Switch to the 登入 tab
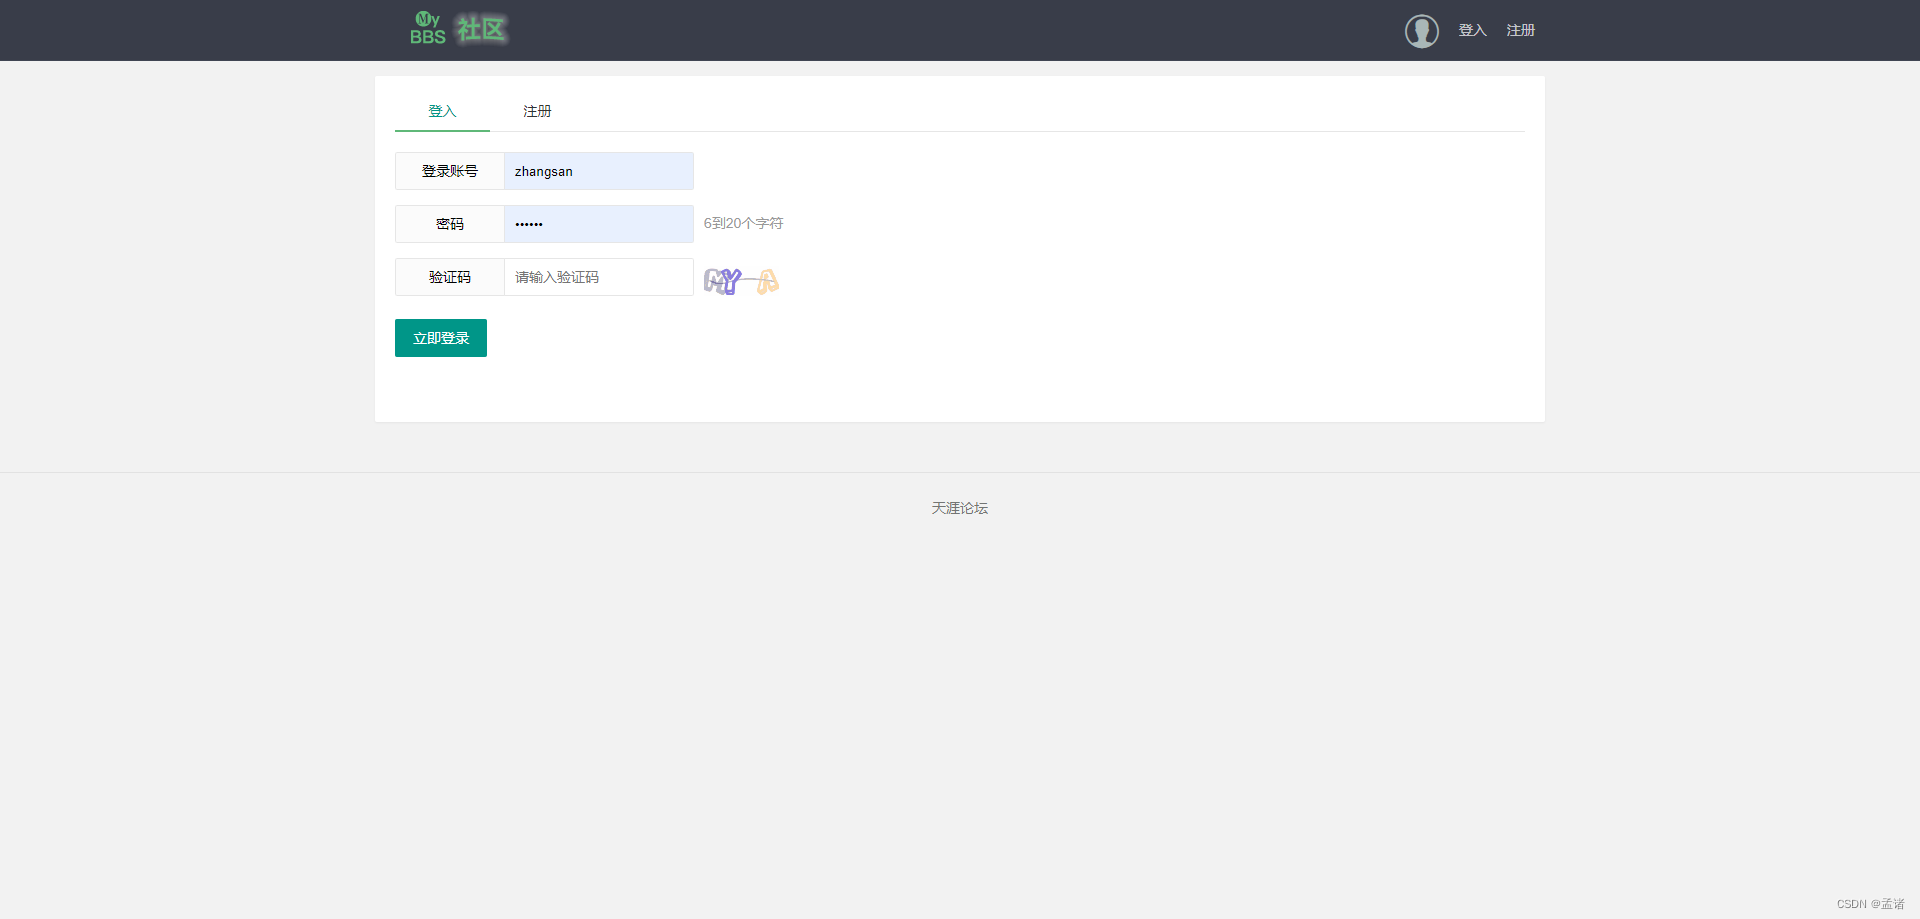The height and width of the screenshot is (919, 1920). 442,111
